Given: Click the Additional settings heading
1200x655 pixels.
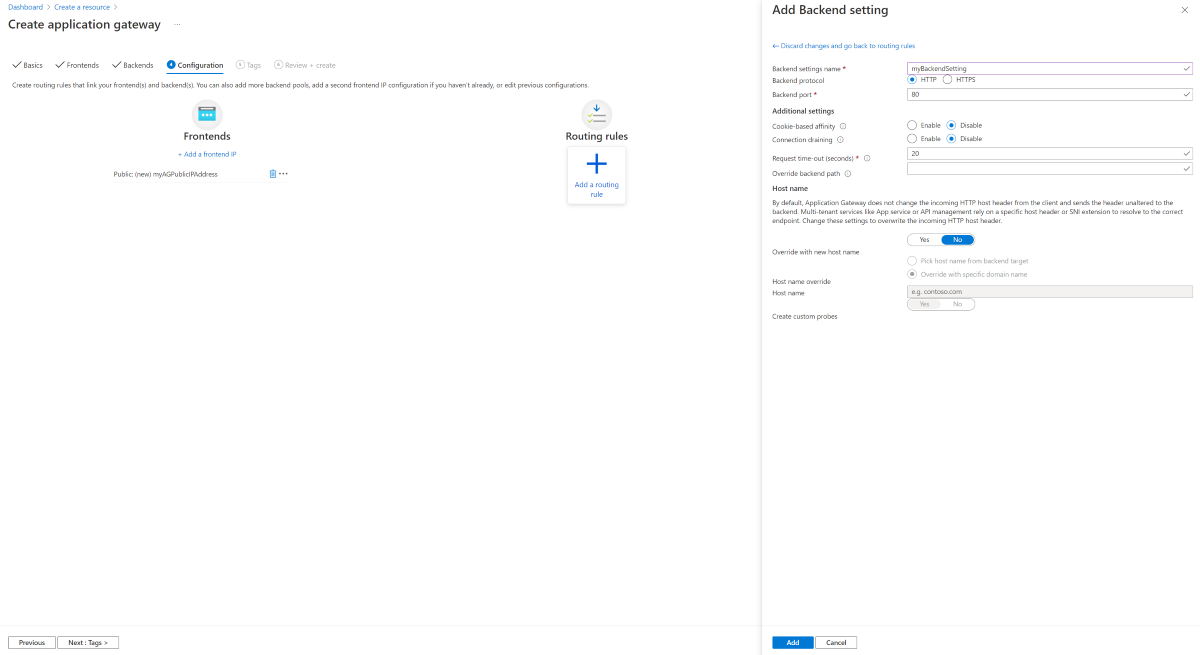Looking at the screenshot, I should pos(803,111).
